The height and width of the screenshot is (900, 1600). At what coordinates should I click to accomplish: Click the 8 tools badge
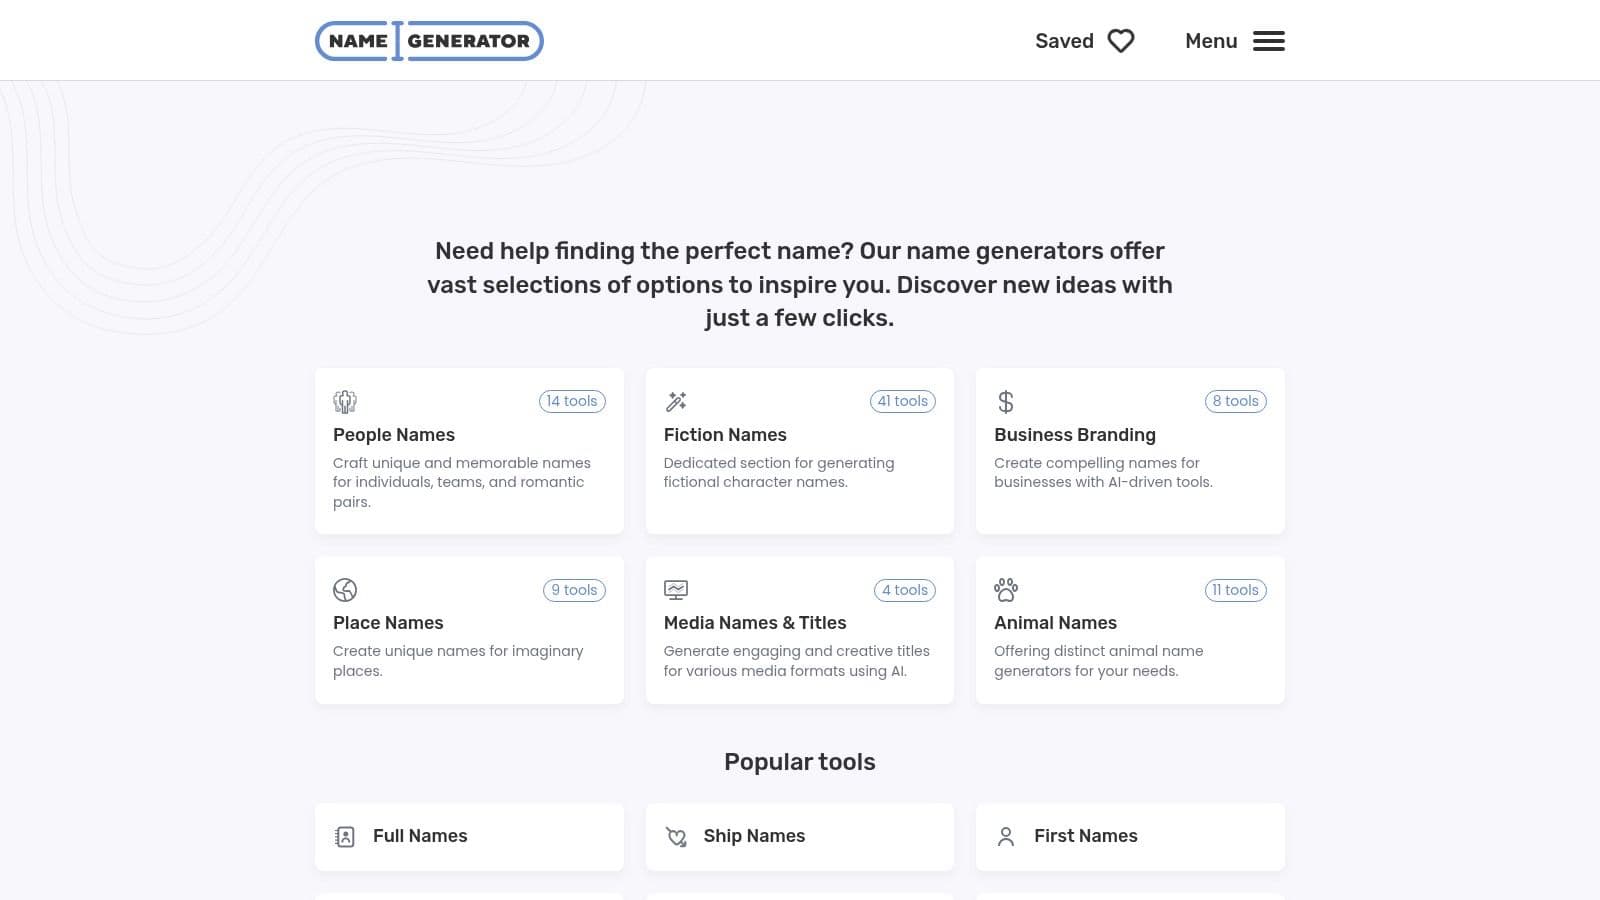[1236, 401]
